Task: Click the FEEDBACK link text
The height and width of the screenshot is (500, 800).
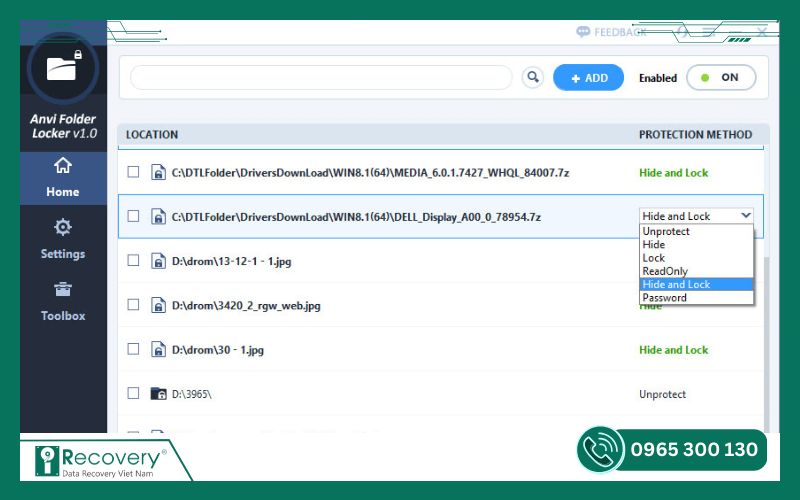Action: [620, 32]
